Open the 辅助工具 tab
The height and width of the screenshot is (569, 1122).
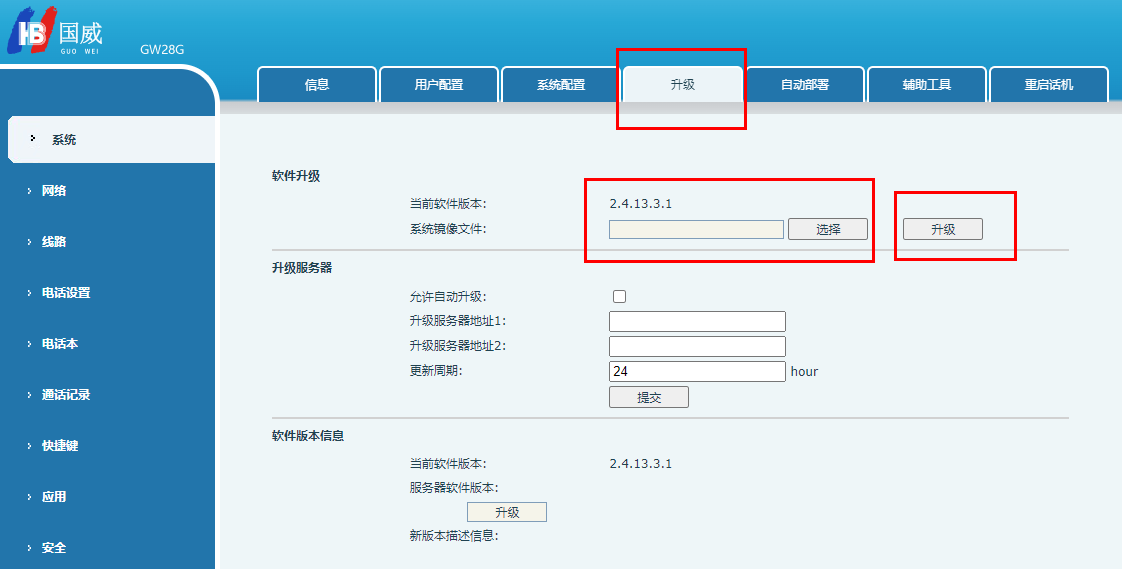tap(927, 84)
